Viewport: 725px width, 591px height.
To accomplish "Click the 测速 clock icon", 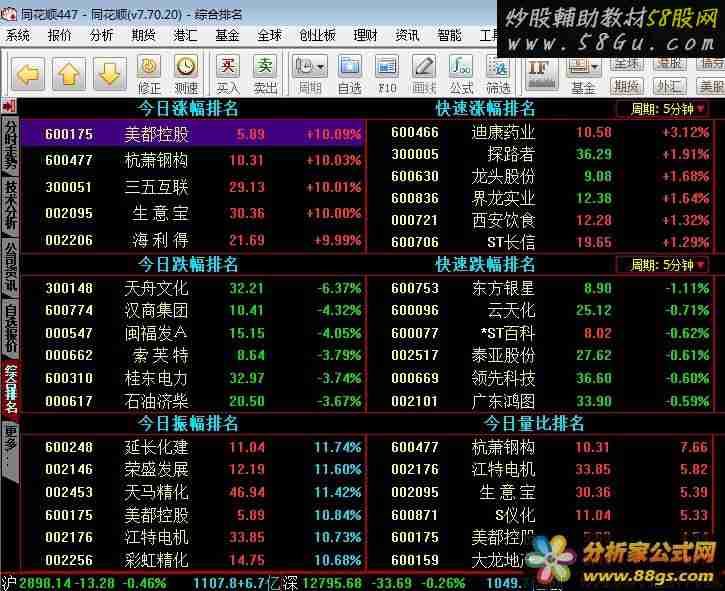I will (186, 74).
